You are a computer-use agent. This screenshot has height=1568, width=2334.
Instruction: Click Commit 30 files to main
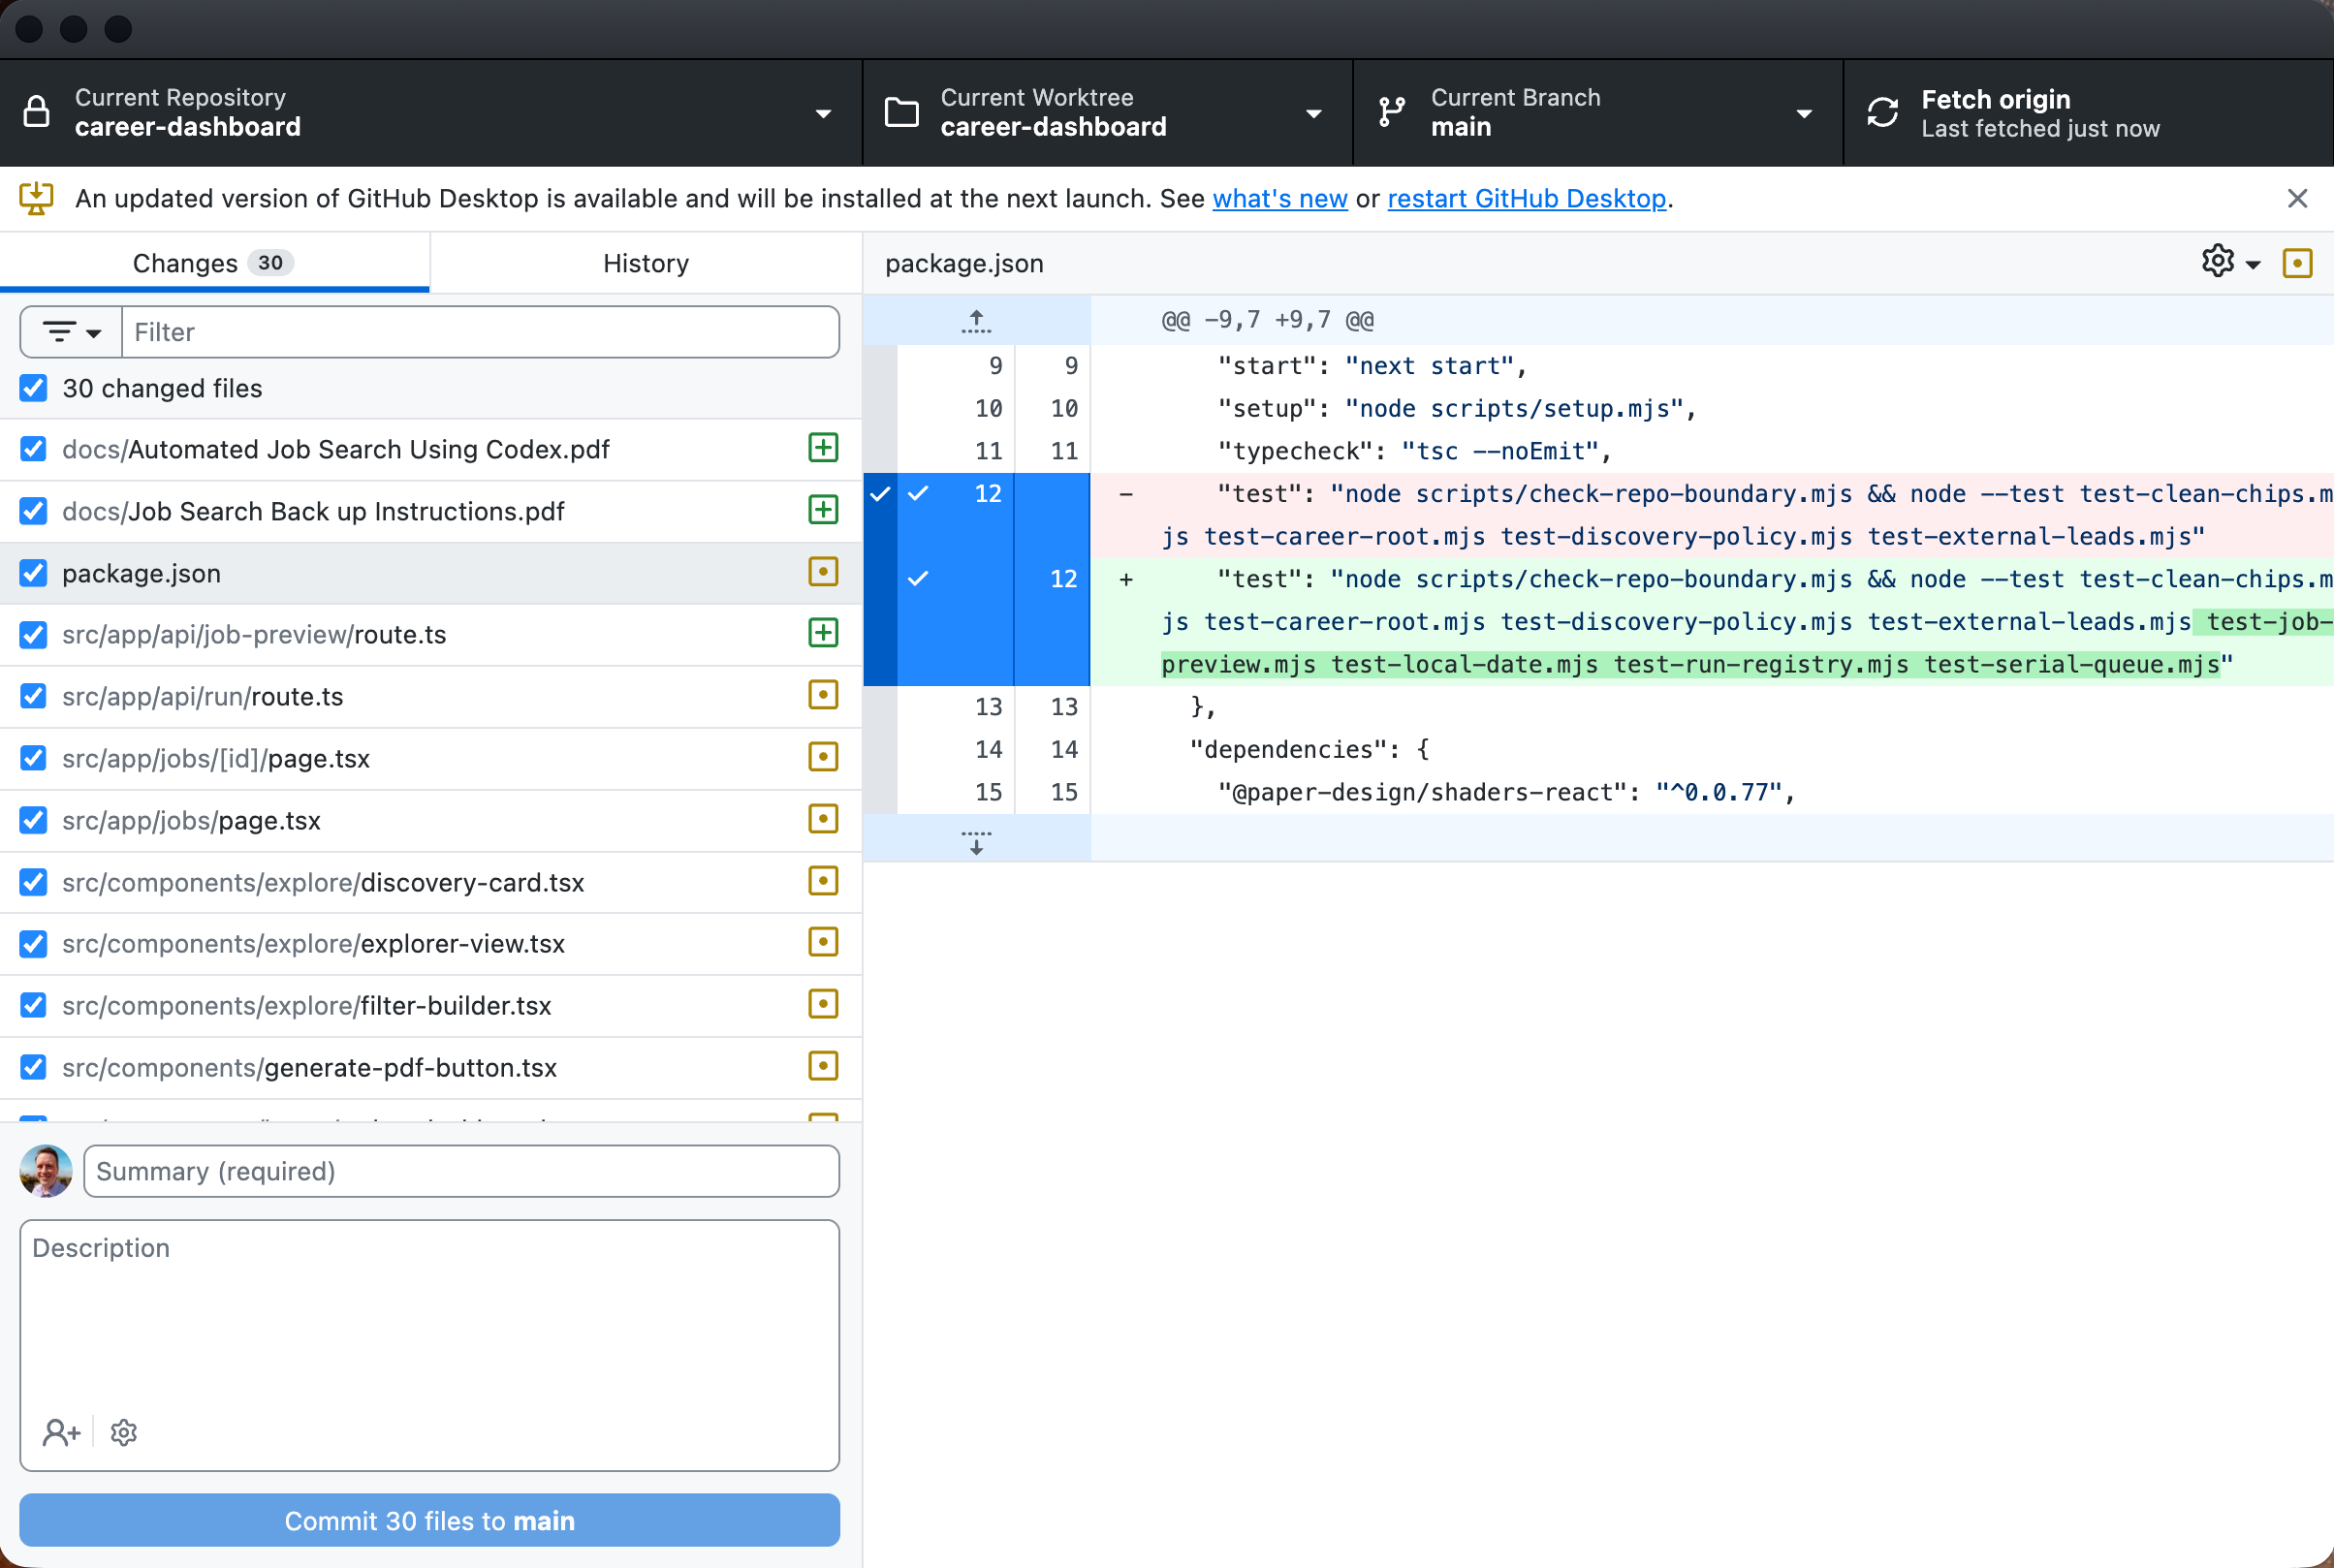[x=430, y=1520]
